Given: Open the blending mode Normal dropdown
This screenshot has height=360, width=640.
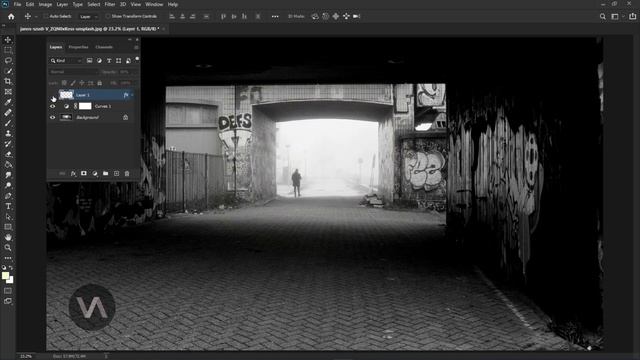Looking at the screenshot, I should pos(73,72).
